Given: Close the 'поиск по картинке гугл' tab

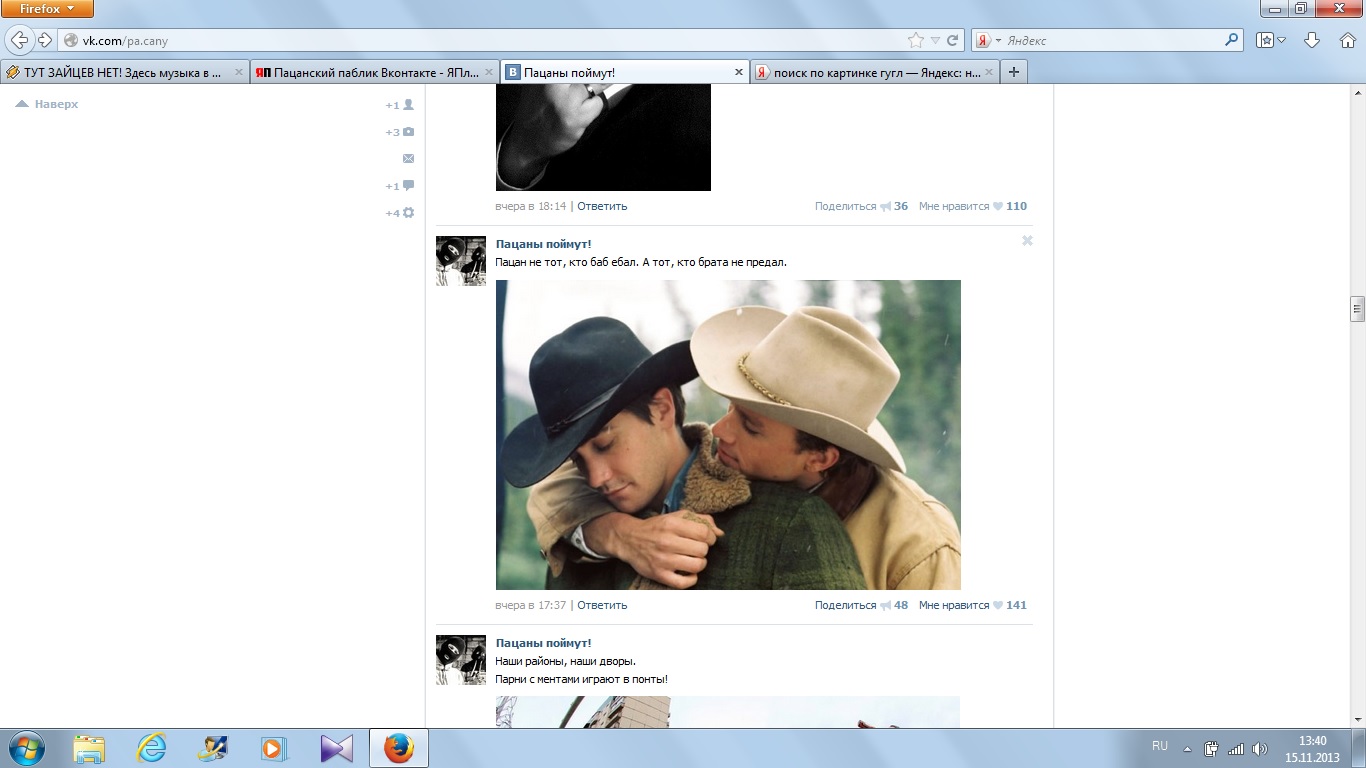Looking at the screenshot, I should click(x=989, y=72).
